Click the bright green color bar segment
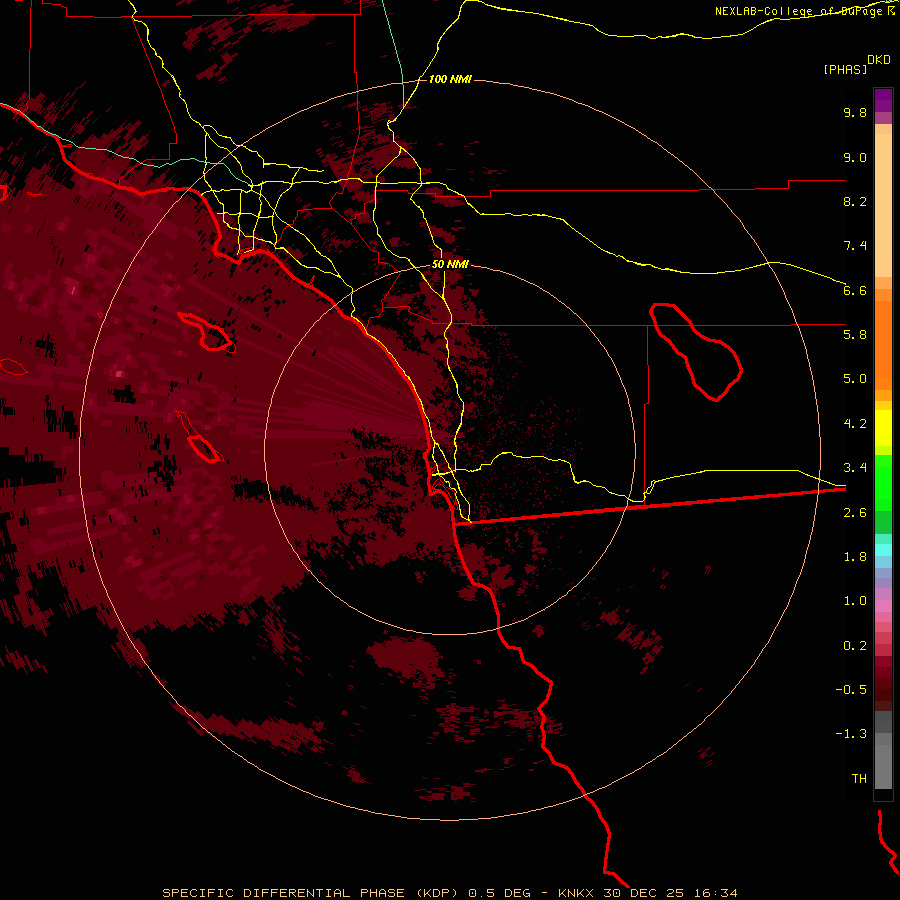The height and width of the screenshot is (900, 900). tap(883, 483)
